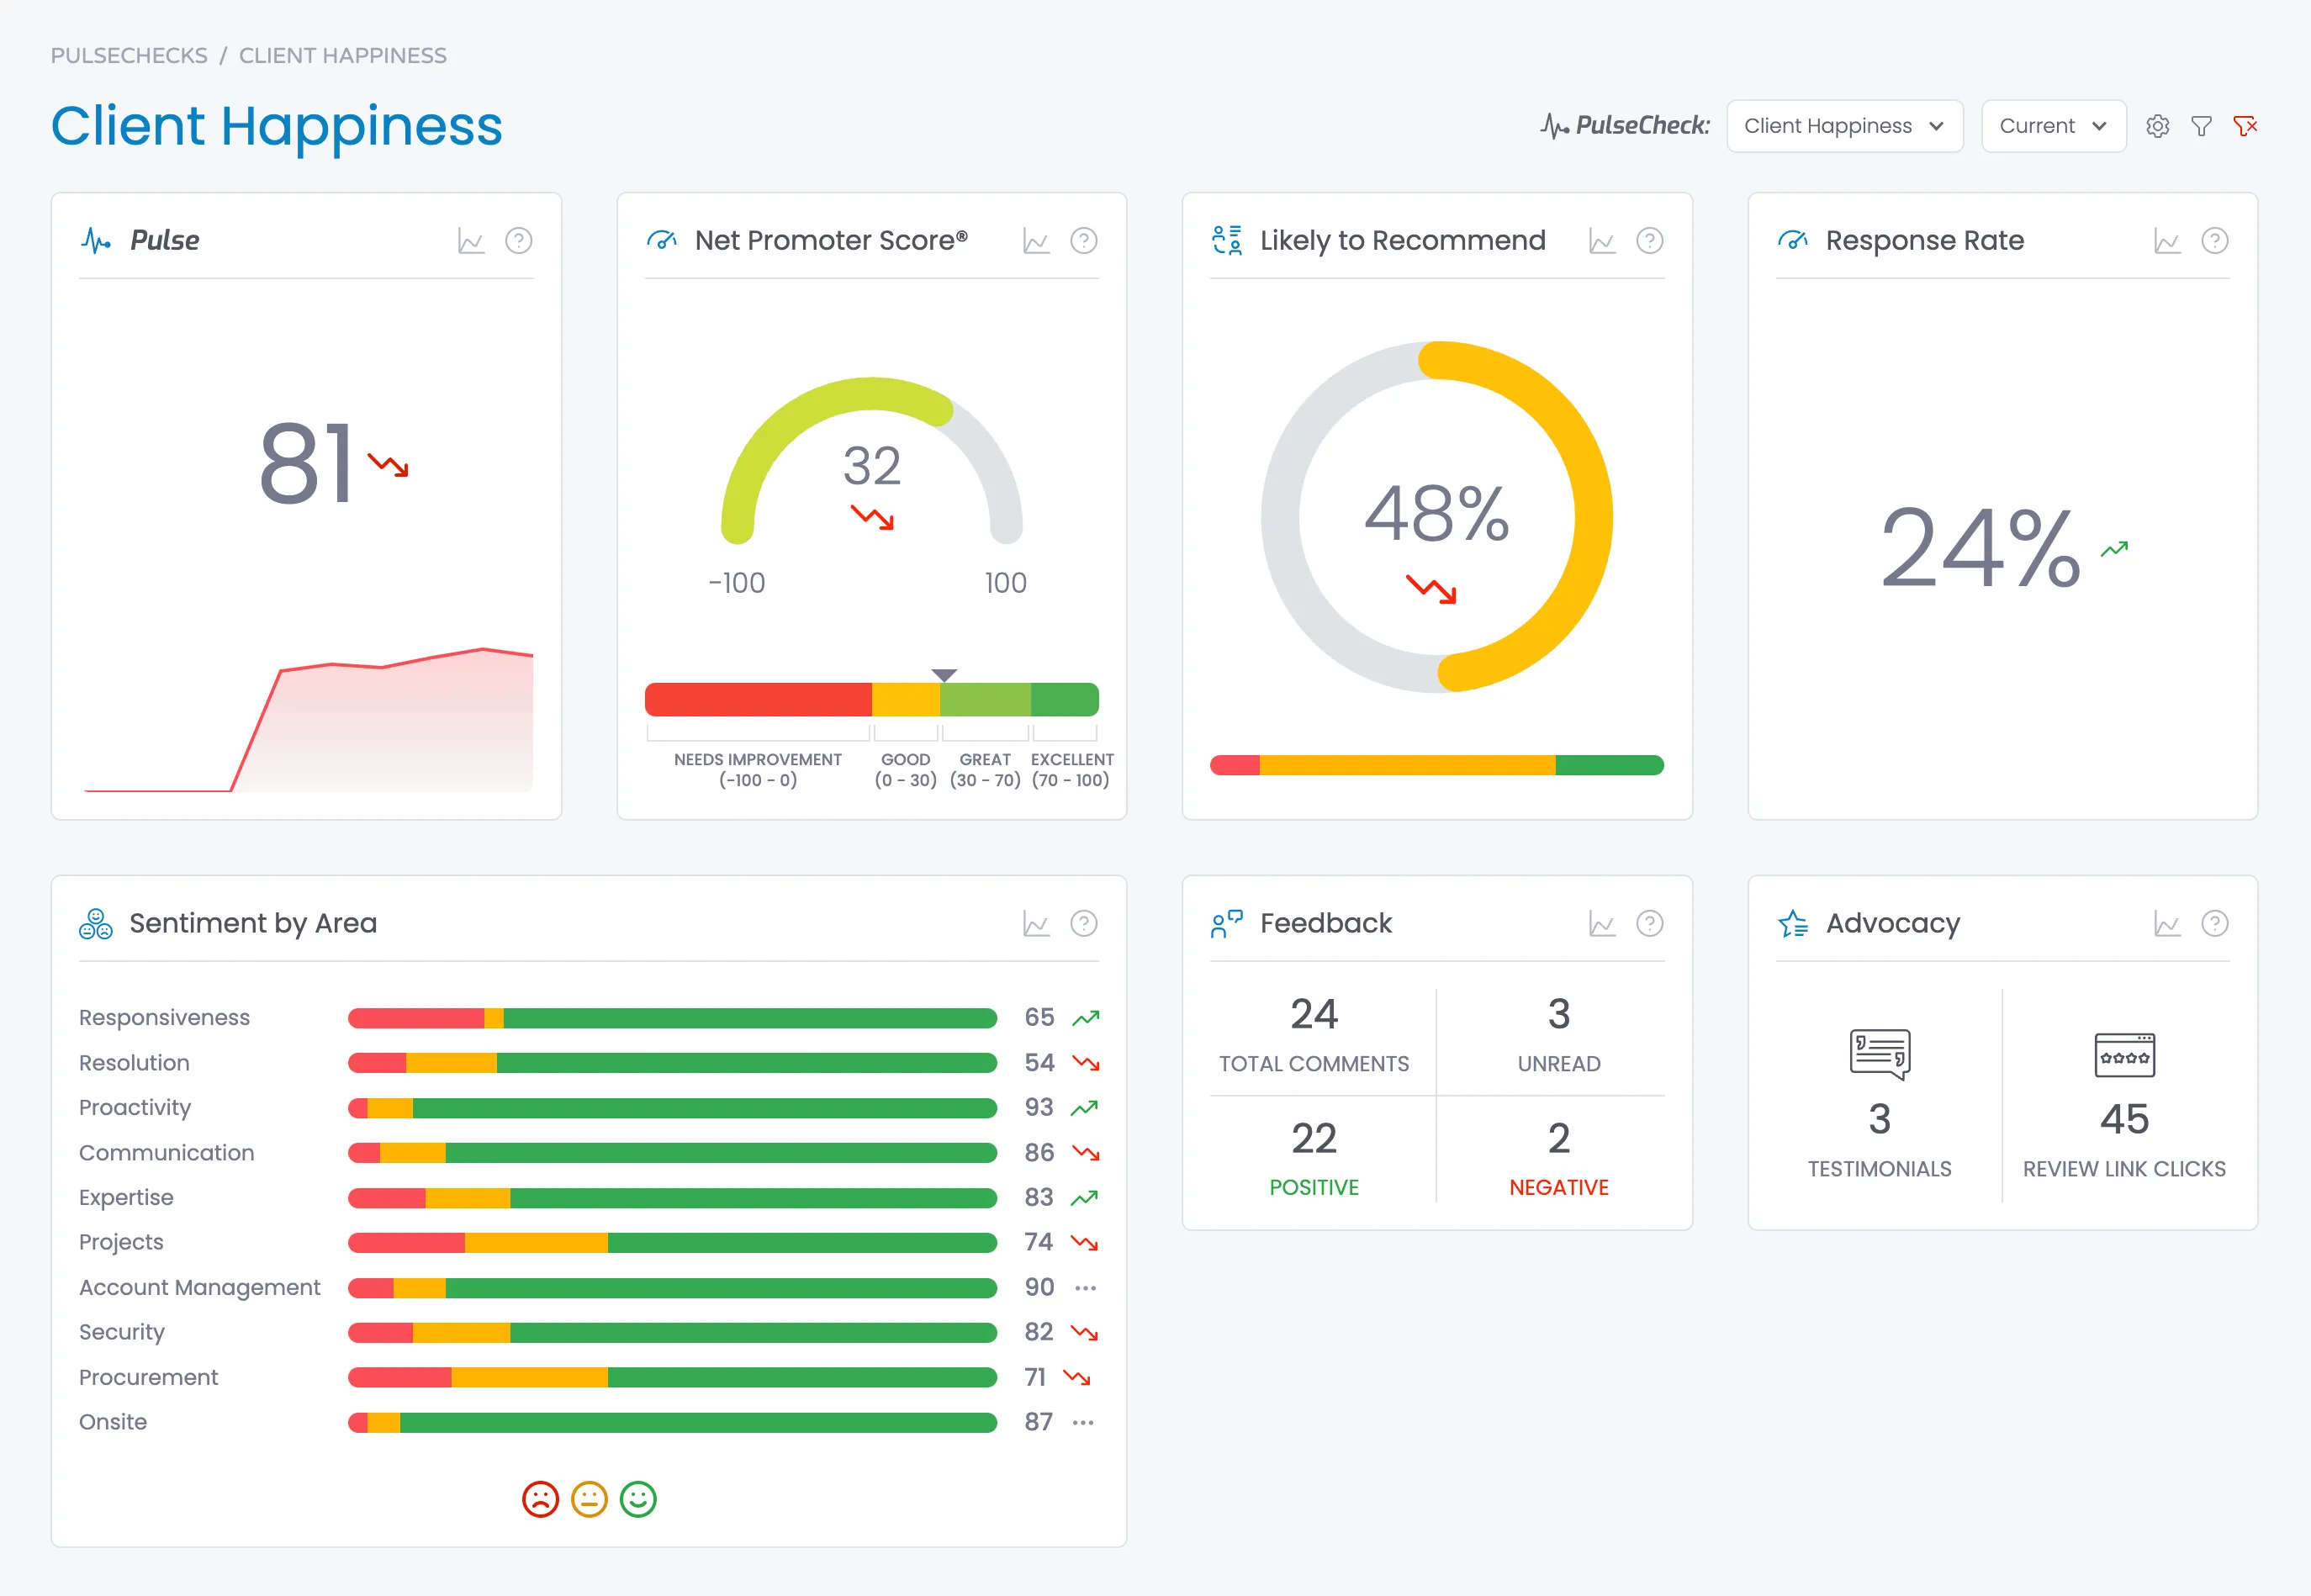Open trend chart for Advocacy card
The image size is (2311, 1596).
pos(2167,924)
